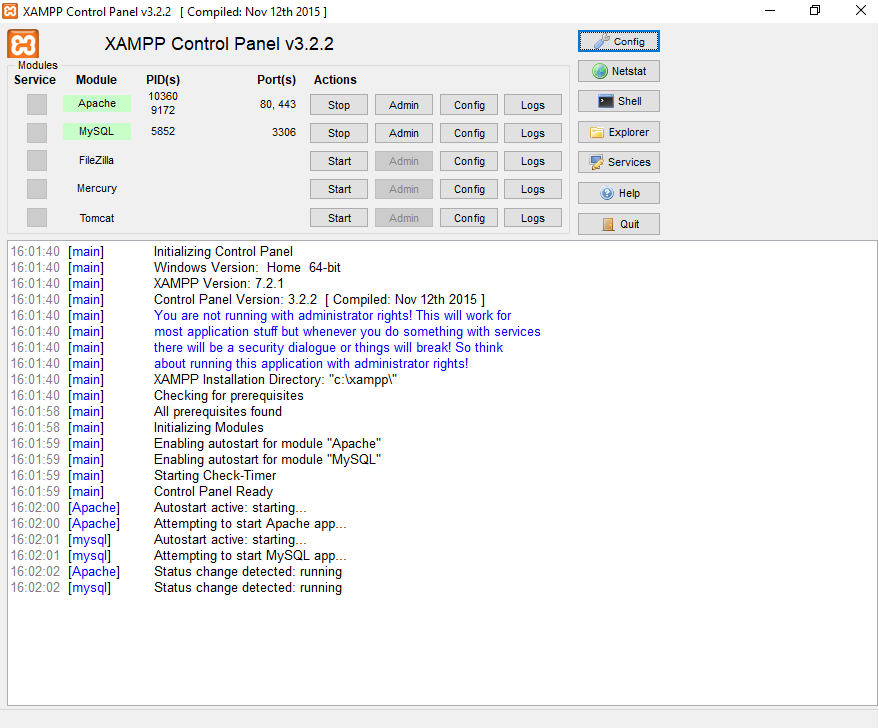Viewport: 879px width, 728px height.
Task: Click log line 'Initializing Control Panel'
Action: [223, 252]
